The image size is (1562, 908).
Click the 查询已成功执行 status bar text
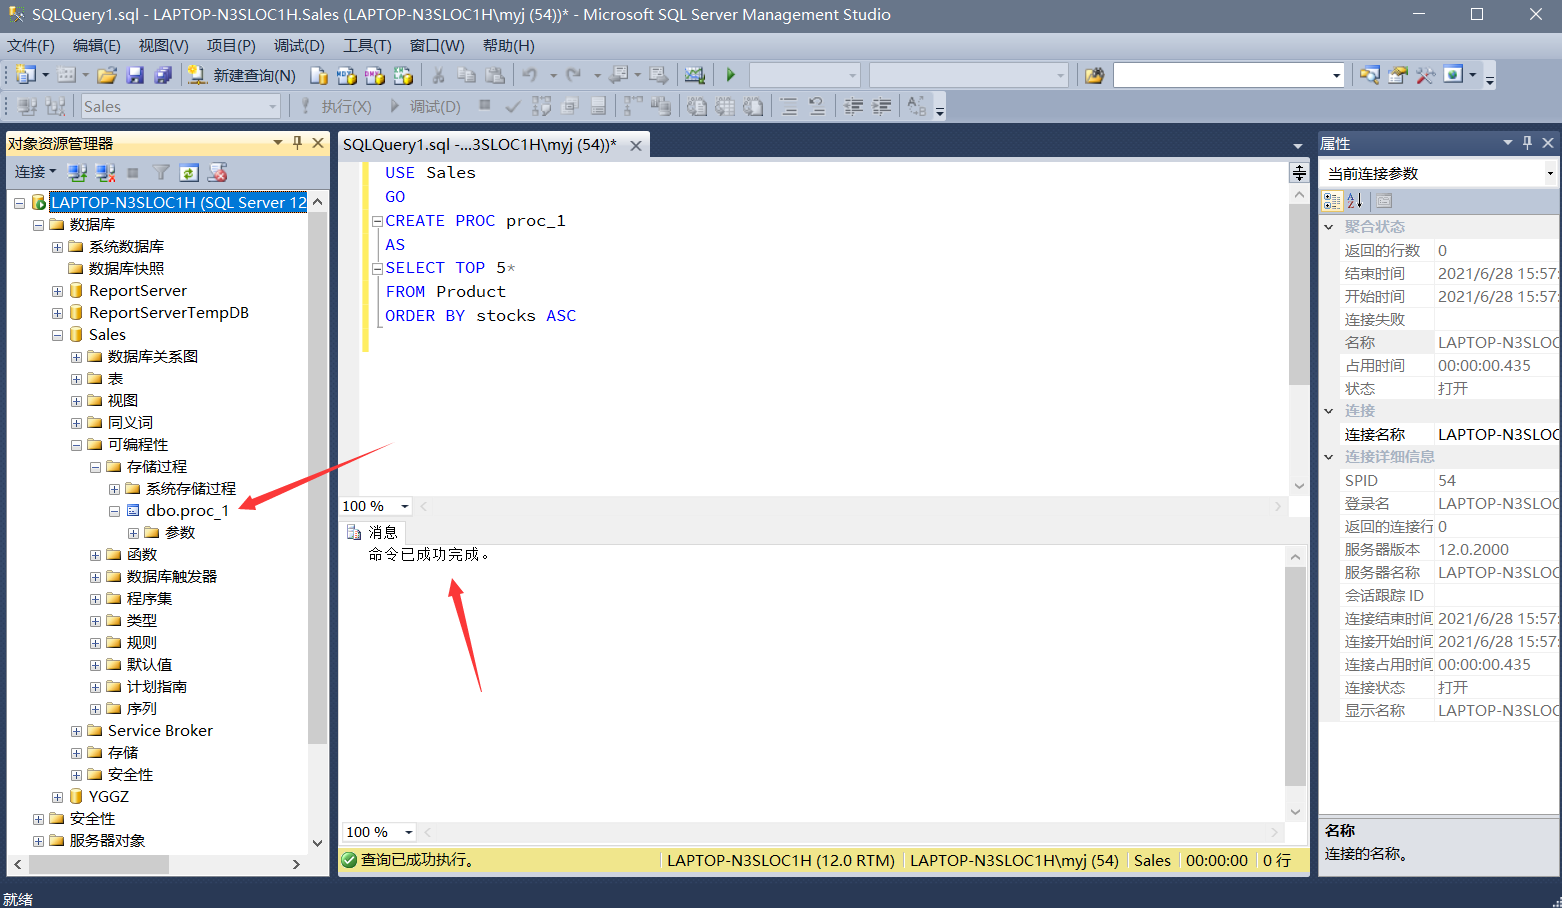coord(417,860)
